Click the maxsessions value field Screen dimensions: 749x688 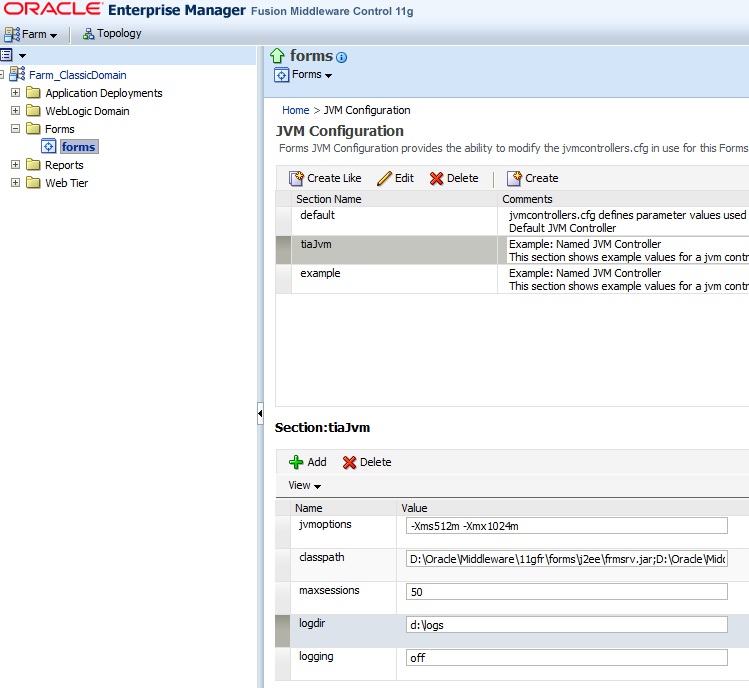[567, 591]
